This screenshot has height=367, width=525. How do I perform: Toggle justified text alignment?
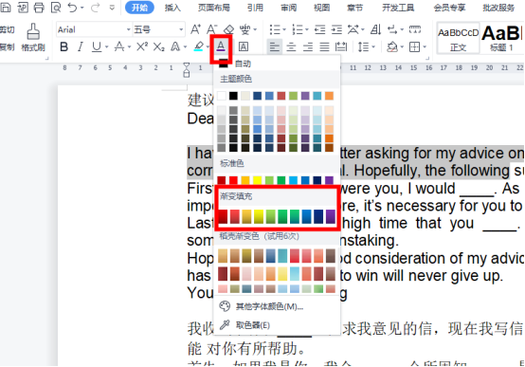click(324, 47)
